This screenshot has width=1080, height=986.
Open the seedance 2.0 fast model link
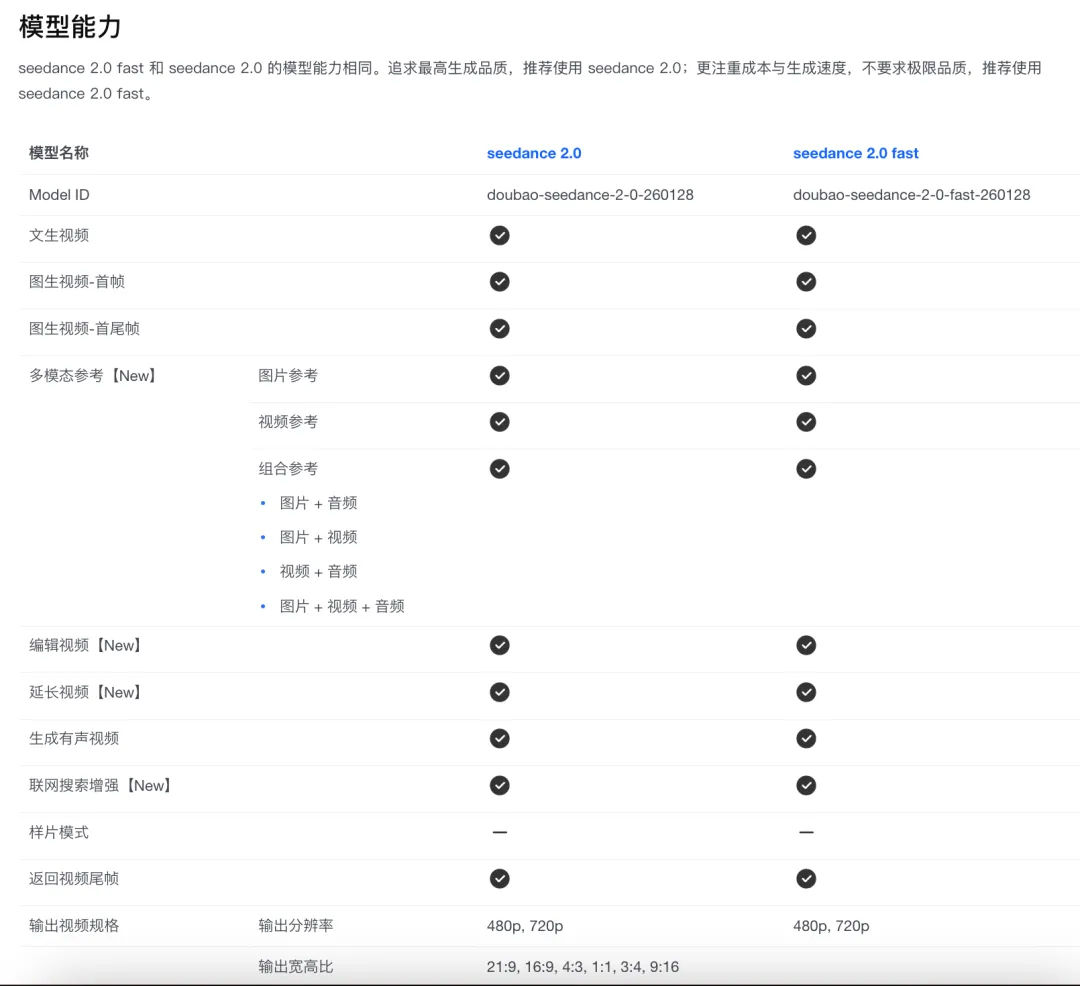(x=855, y=153)
